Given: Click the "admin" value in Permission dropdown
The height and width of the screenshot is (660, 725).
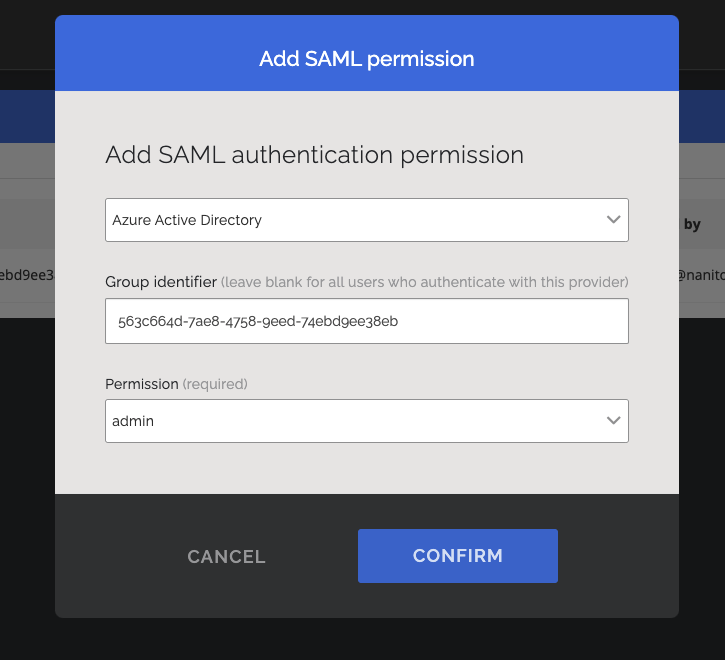Looking at the screenshot, I should [133, 421].
